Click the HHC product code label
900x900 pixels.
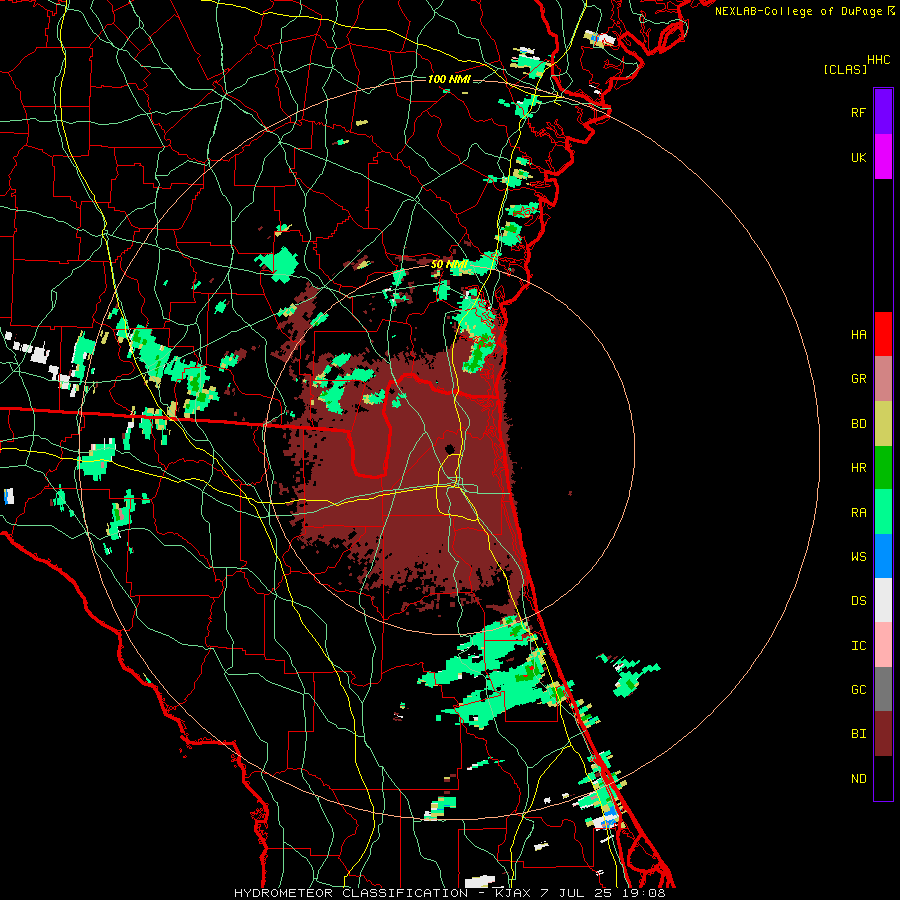pos(878,60)
